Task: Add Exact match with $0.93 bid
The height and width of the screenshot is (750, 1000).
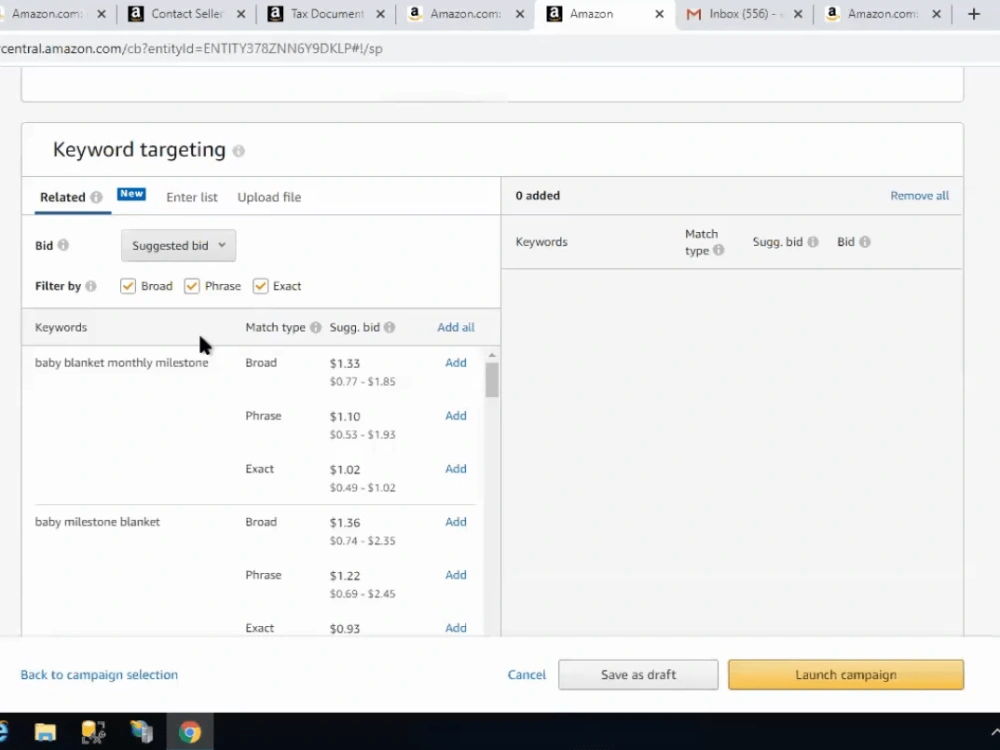Action: [x=456, y=628]
